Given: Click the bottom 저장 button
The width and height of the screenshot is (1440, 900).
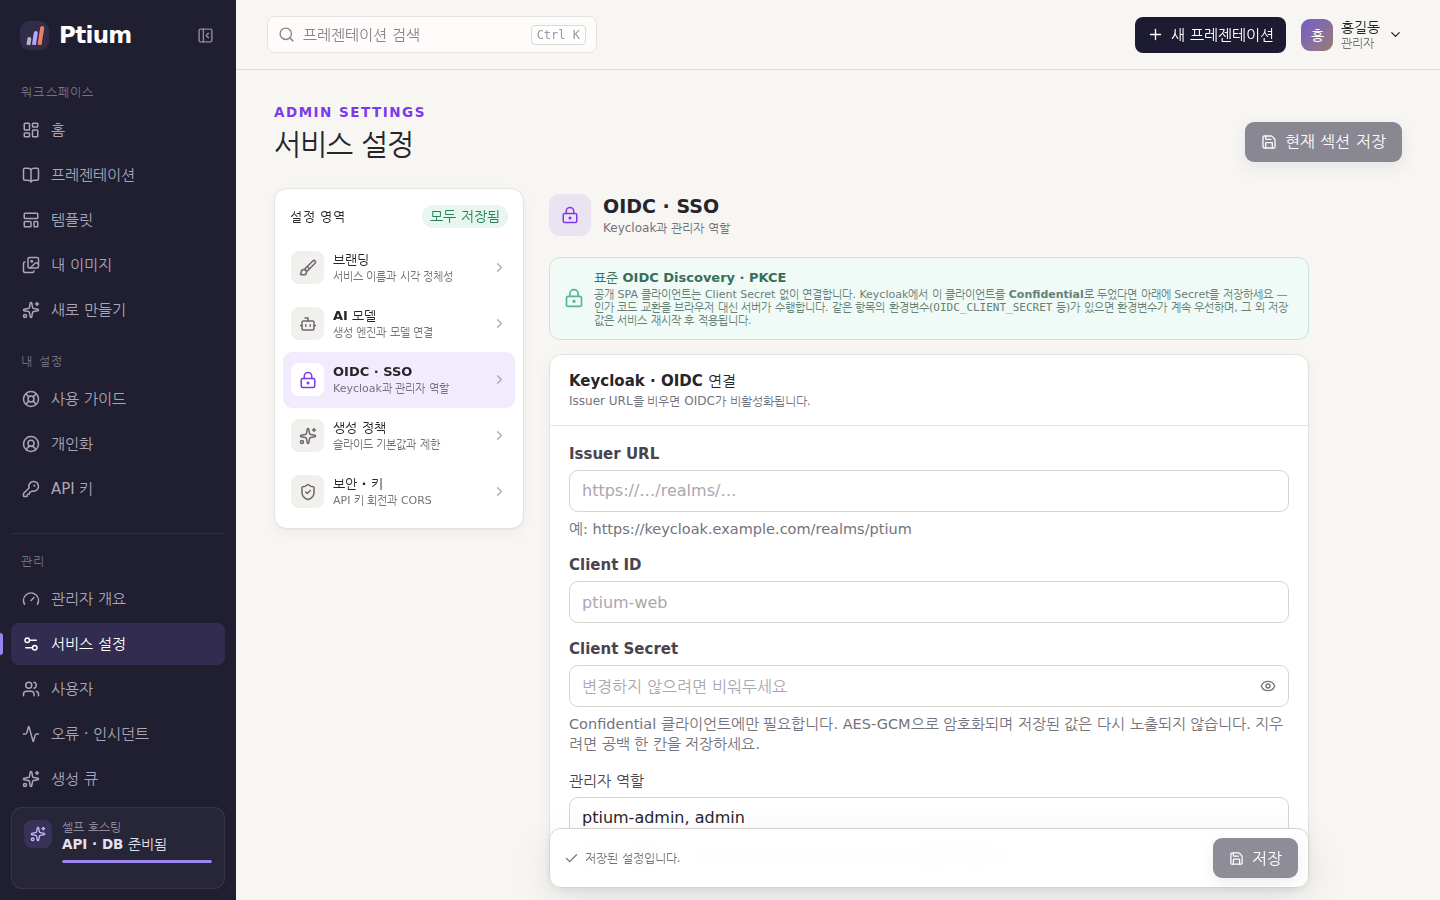Looking at the screenshot, I should click(x=1255, y=858).
